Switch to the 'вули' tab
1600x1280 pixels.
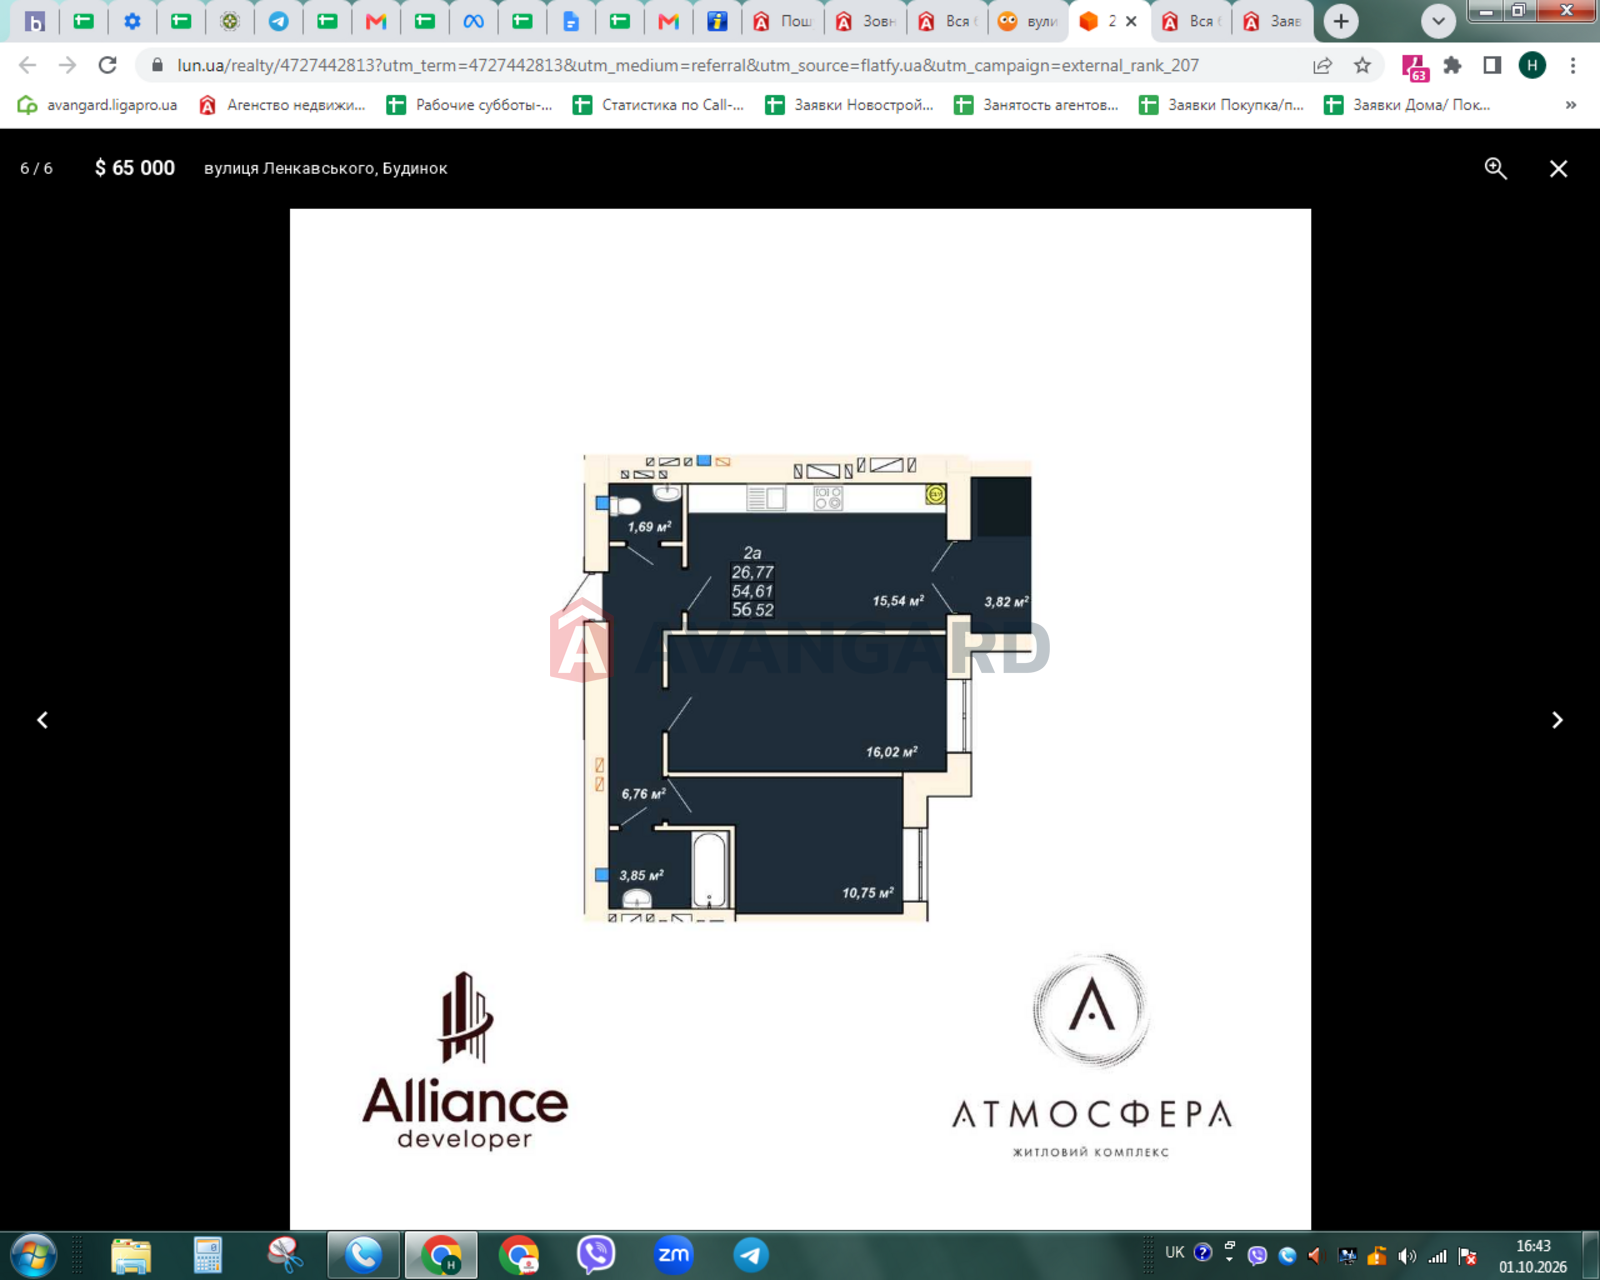click(1028, 21)
